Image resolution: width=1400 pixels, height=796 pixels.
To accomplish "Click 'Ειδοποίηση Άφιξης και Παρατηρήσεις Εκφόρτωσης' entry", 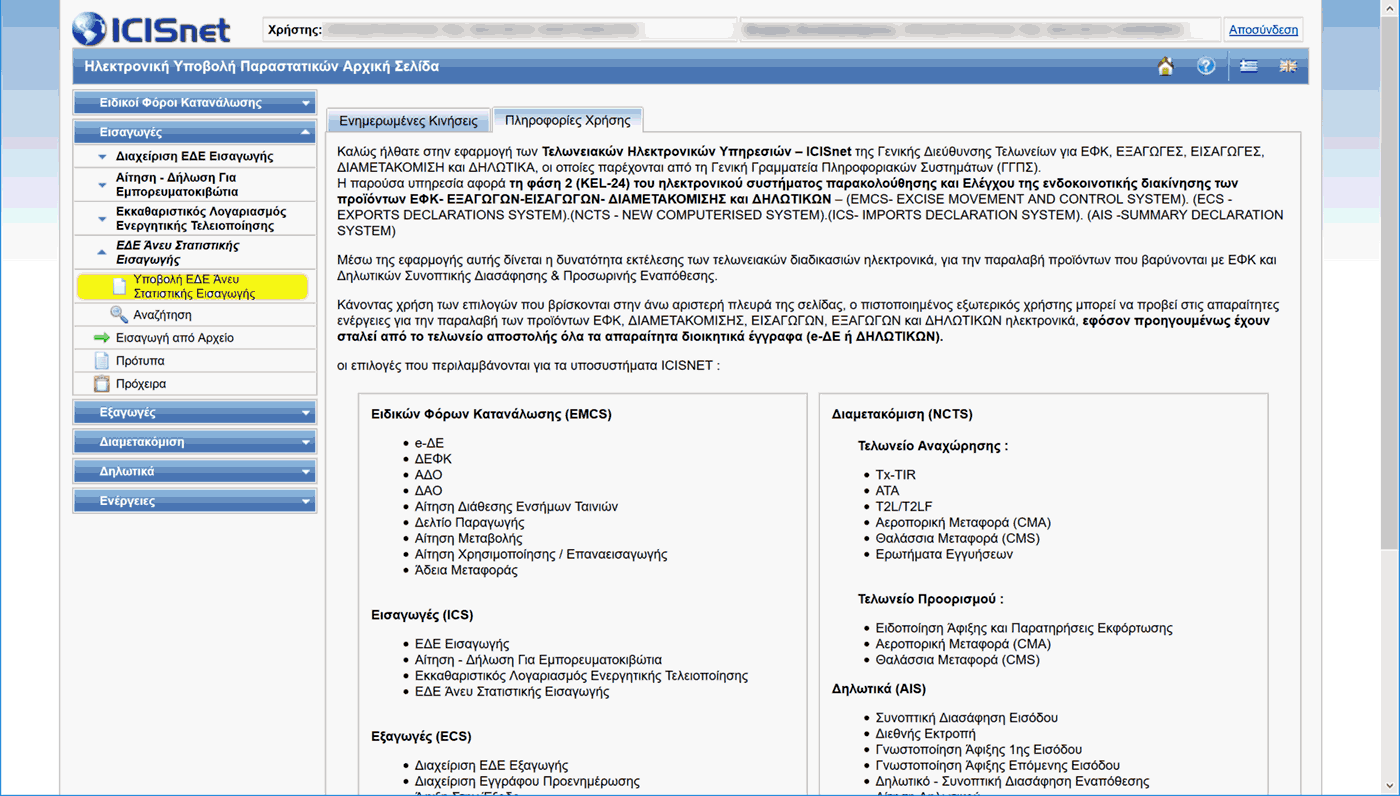I will (1024, 628).
